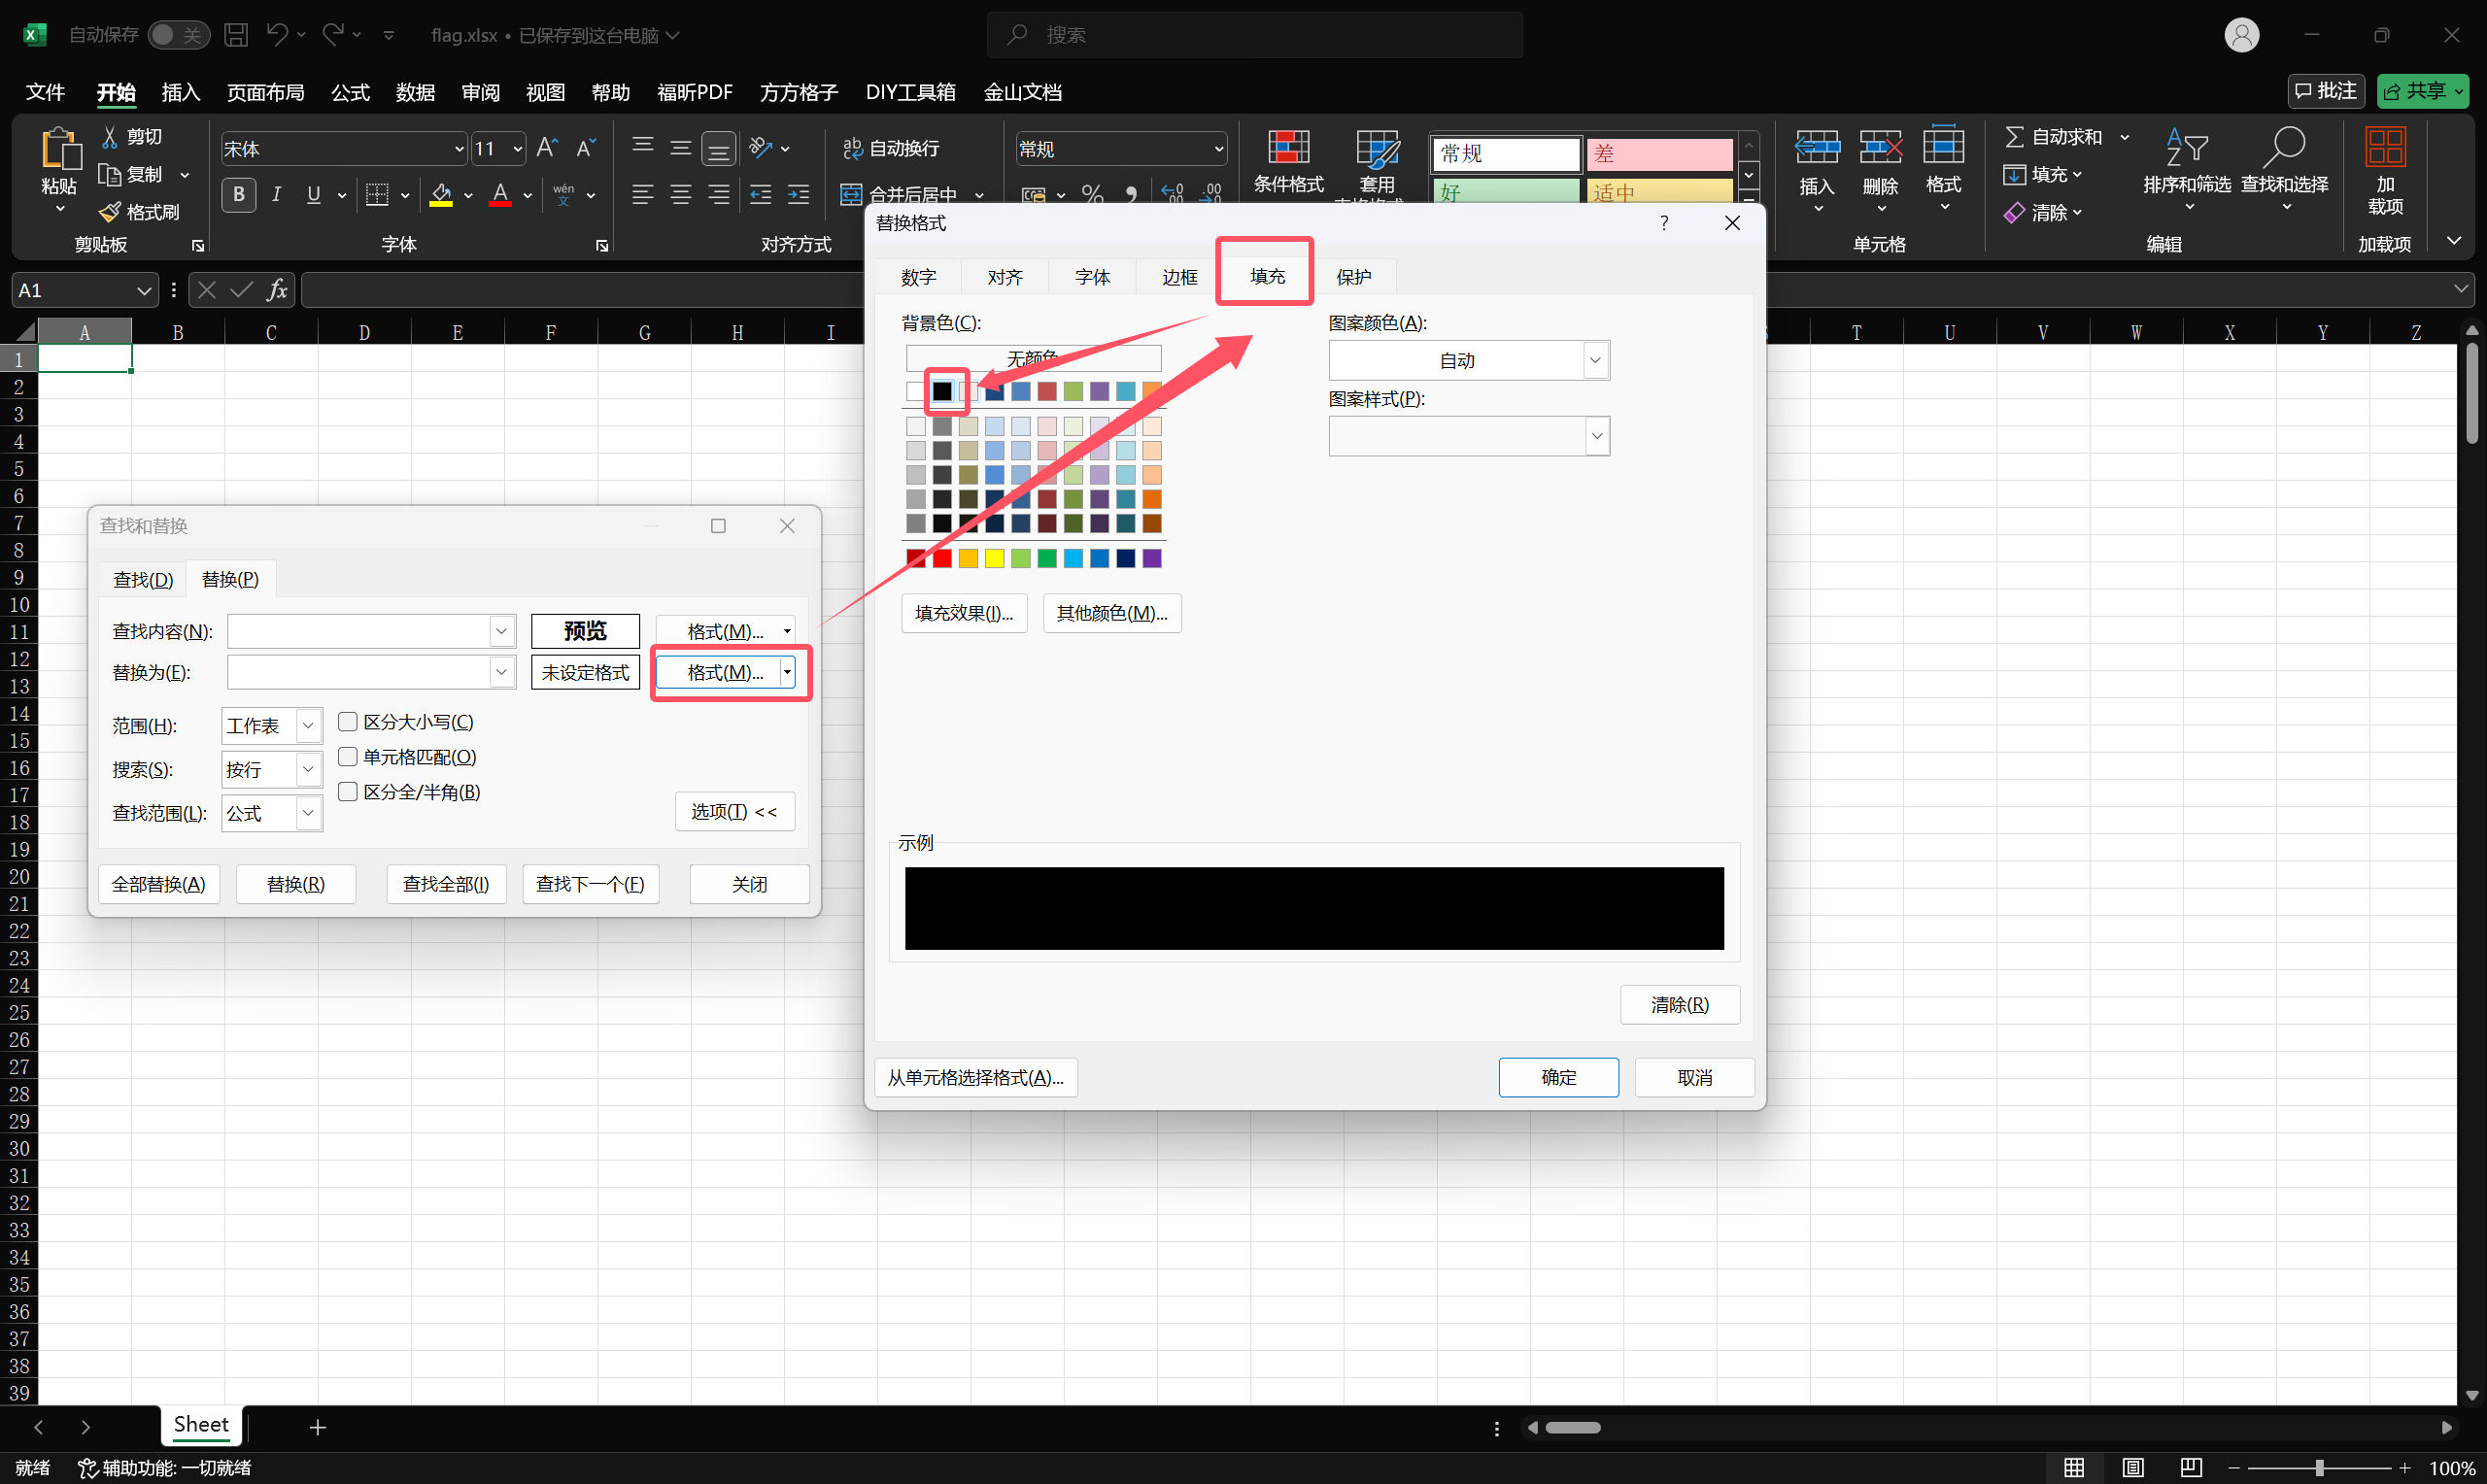
Task: Toggle Bold formatting
Action: (x=238, y=194)
